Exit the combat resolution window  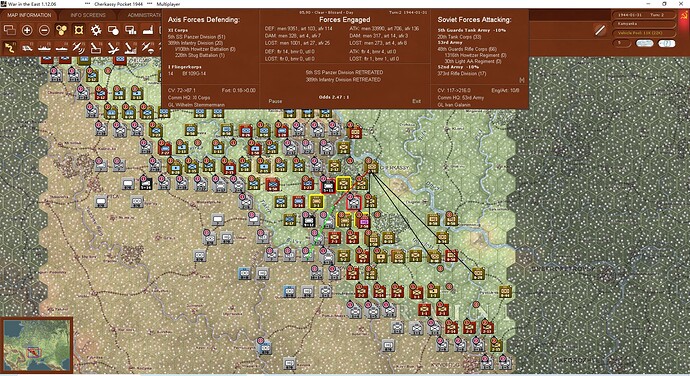click(416, 101)
